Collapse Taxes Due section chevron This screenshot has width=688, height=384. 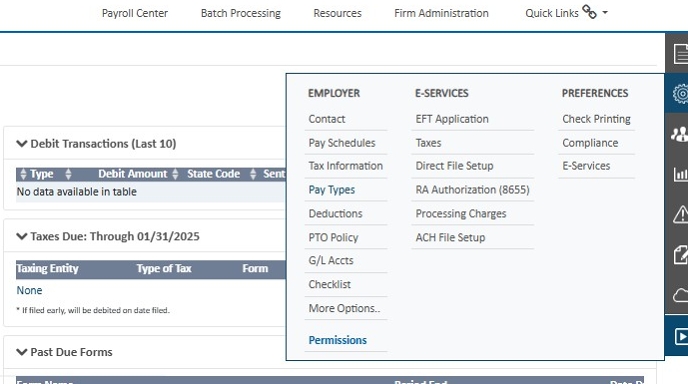tap(22, 237)
